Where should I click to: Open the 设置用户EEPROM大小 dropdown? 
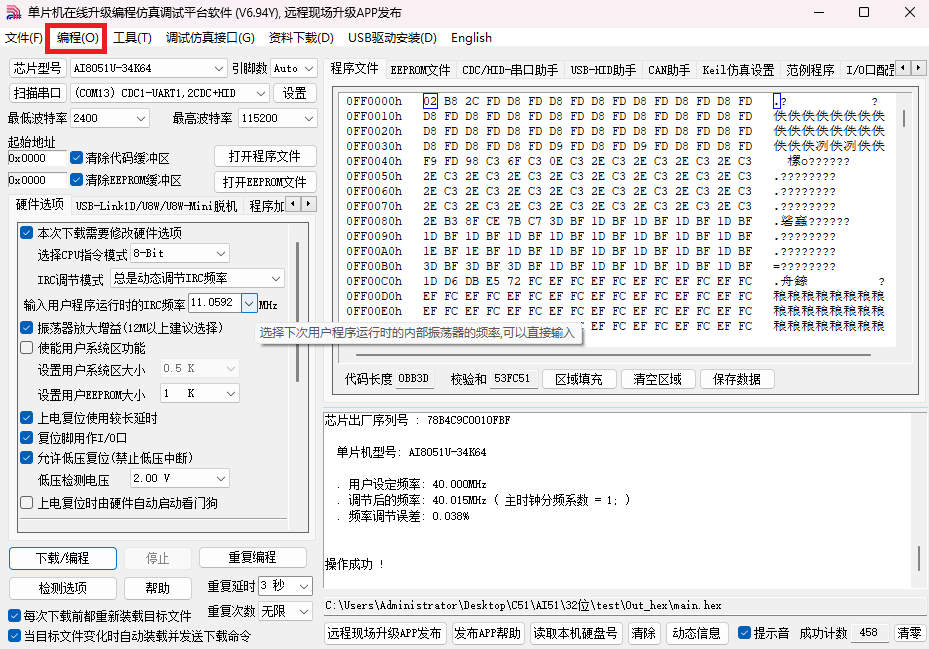(231, 394)
